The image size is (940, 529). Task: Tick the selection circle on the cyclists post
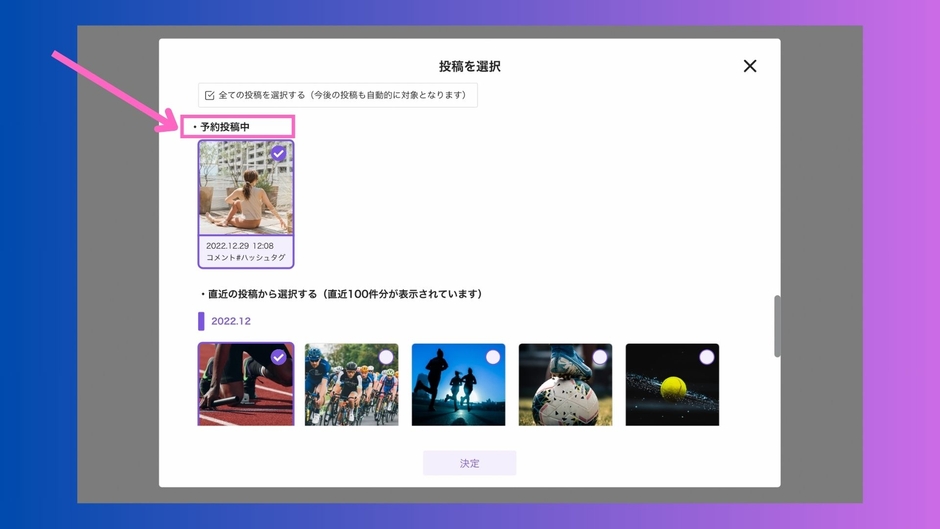pyautogui.click(x=385, y=357)
